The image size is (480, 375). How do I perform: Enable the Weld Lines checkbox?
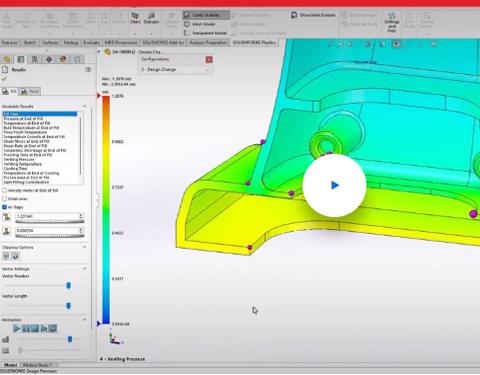tap(4, 199)
